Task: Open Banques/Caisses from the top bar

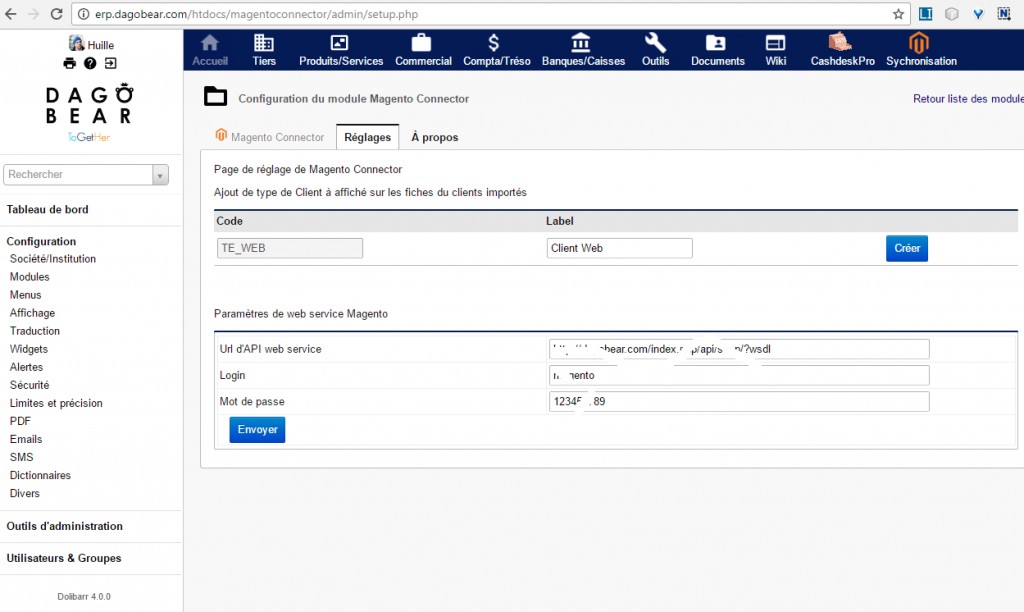Action: coord(583,49)
